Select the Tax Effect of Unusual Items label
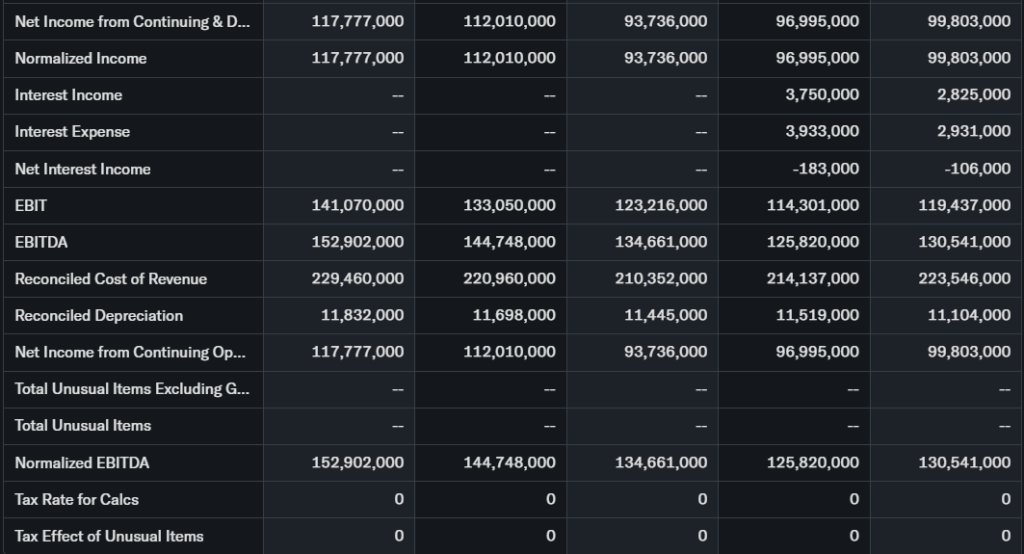Viewport: 1024px width, 554px height. pyautogui.click(x=108, y=536)
